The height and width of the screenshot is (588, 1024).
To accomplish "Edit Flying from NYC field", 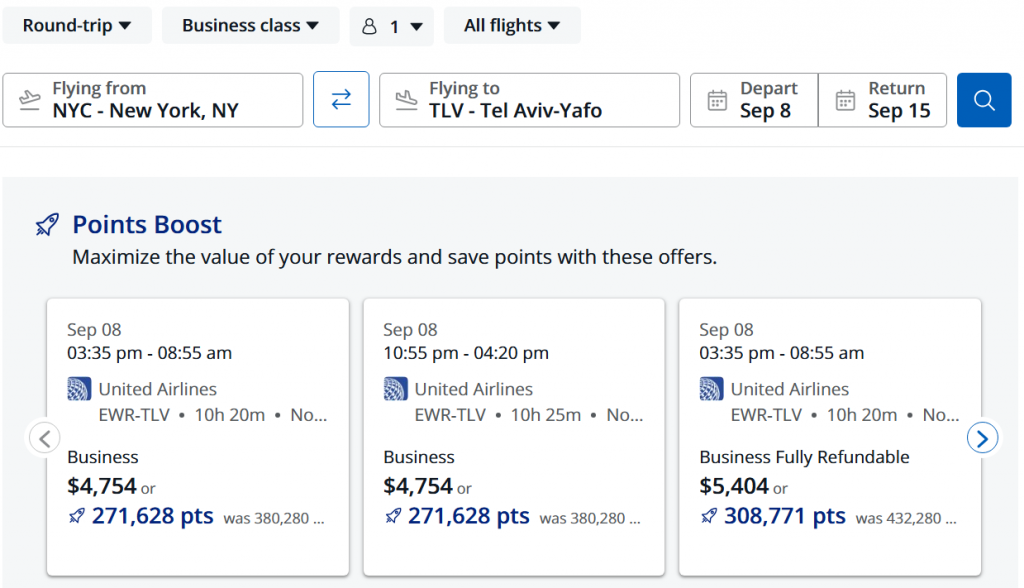I will [153, 100].
